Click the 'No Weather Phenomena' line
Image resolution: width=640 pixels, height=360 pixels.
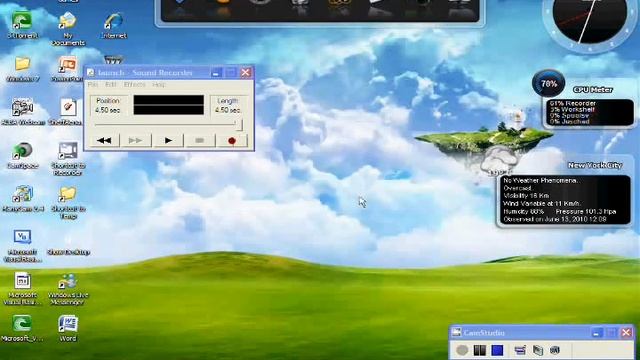coord(540,180)
